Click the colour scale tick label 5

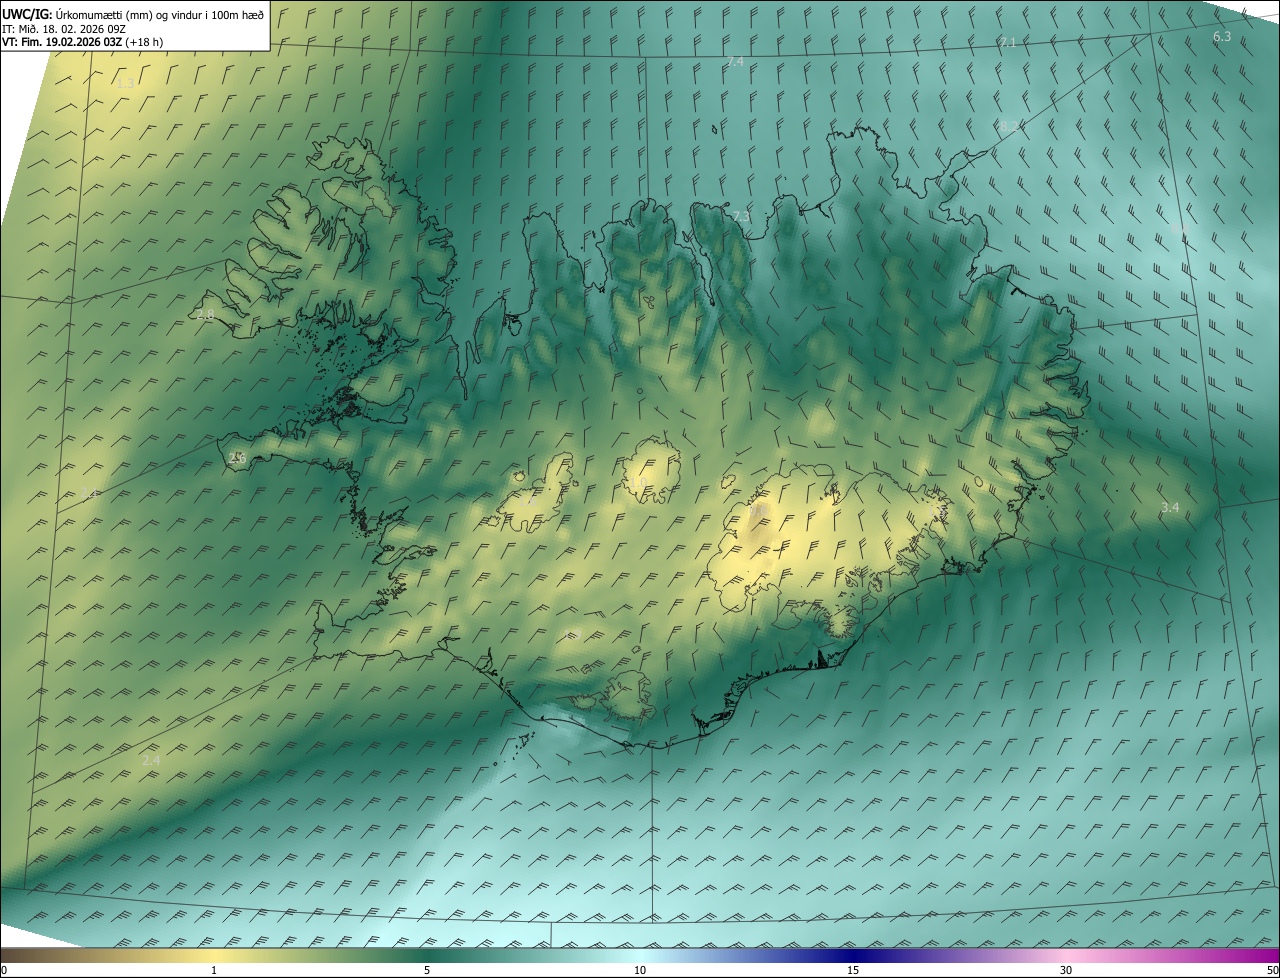click(427, 970)
